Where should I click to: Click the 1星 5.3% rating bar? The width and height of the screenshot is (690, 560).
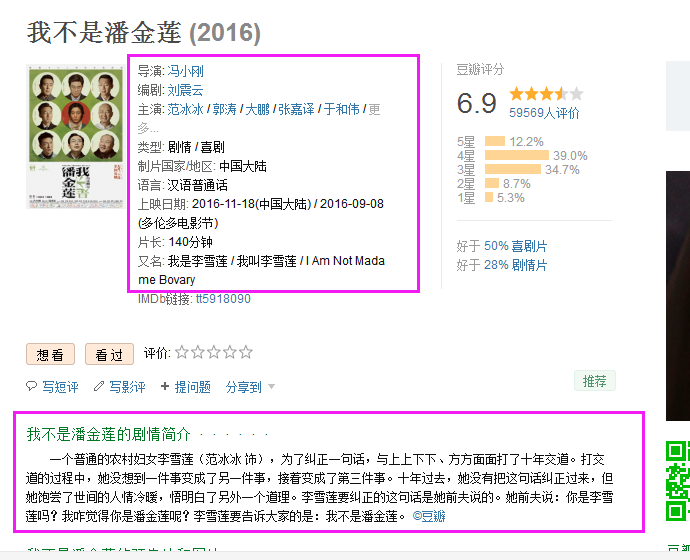point(488,197)
